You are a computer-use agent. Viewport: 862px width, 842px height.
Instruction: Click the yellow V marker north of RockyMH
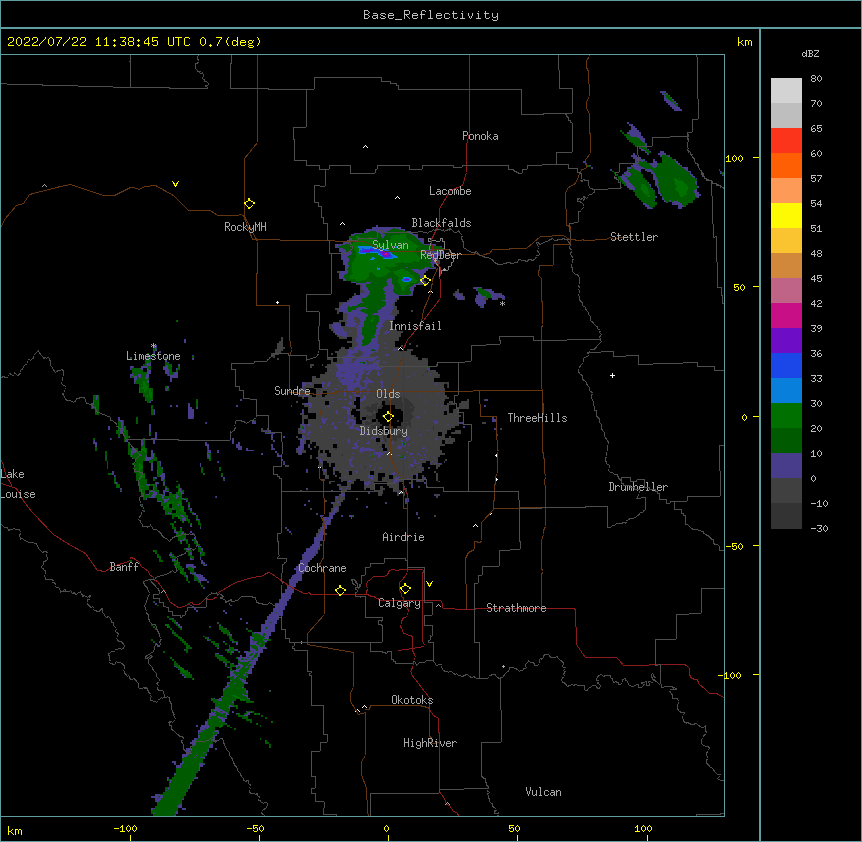(175, 184)
